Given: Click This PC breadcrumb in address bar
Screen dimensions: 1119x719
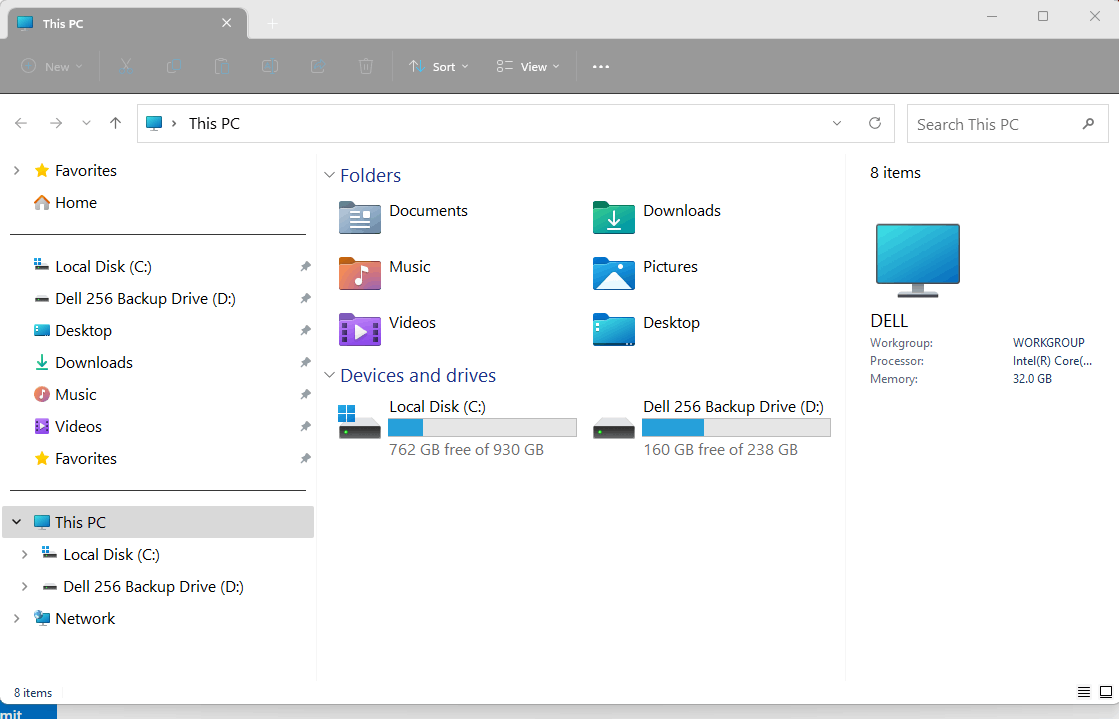Looking at the screenshot, I should [x=214, y=124].
